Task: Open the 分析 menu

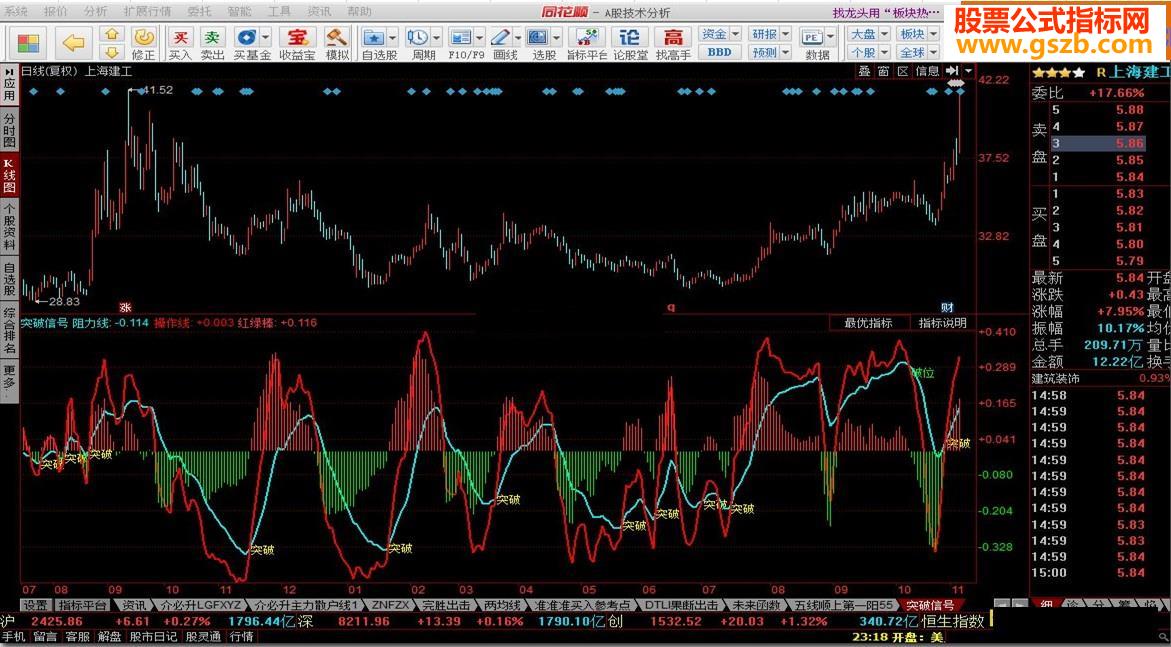Action: point(95,11)
